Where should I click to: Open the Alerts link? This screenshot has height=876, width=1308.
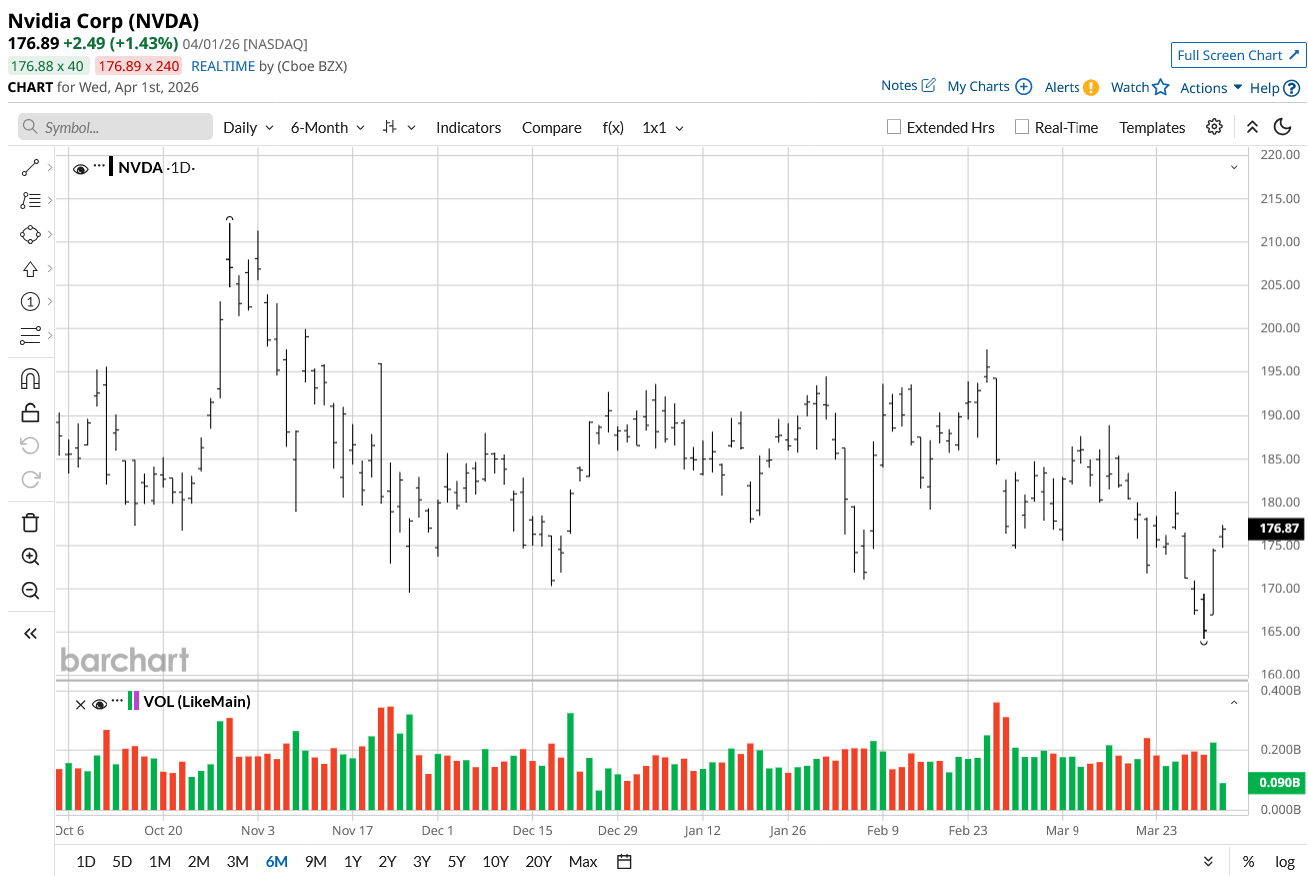[x=1072, y=87]
